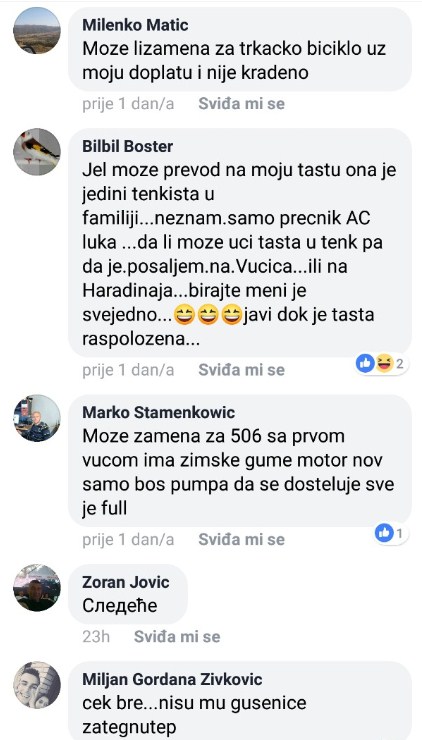
Task: Like Marko Stamenkowic's comment via Sviđa mi se
Action: click(241, 539)
